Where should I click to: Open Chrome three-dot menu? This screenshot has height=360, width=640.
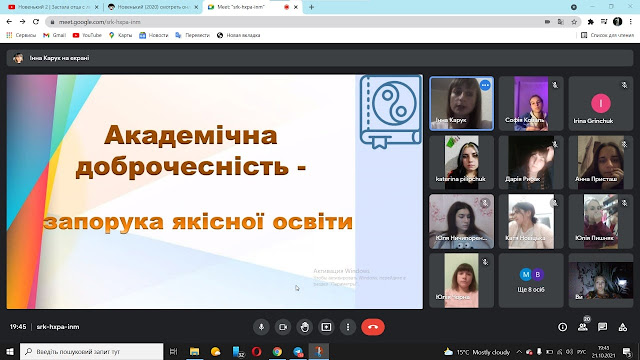pos(631,22)
